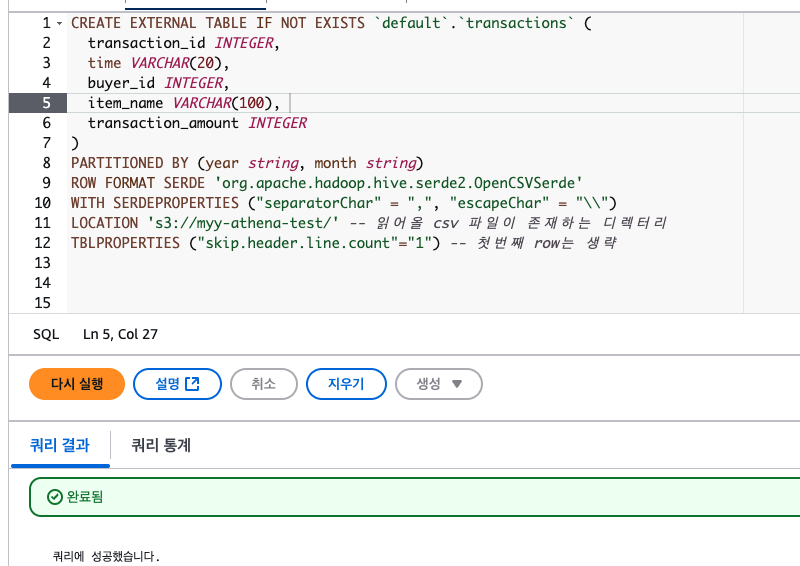Viewport: 800px width, 566px height.
Task: Open the 생성 dropdown menu
Action: pyautogui.click(x=439, y=384)
